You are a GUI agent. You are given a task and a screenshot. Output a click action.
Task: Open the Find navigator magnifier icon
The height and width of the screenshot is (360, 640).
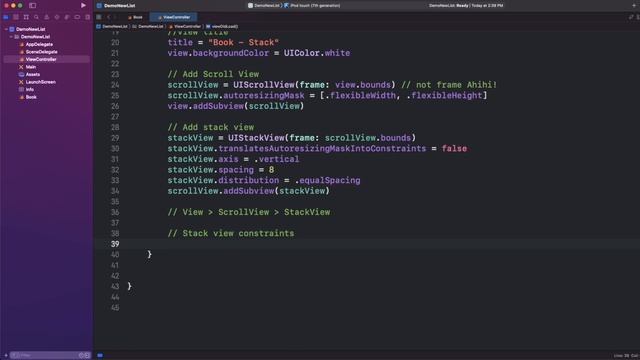coord(36,17)
